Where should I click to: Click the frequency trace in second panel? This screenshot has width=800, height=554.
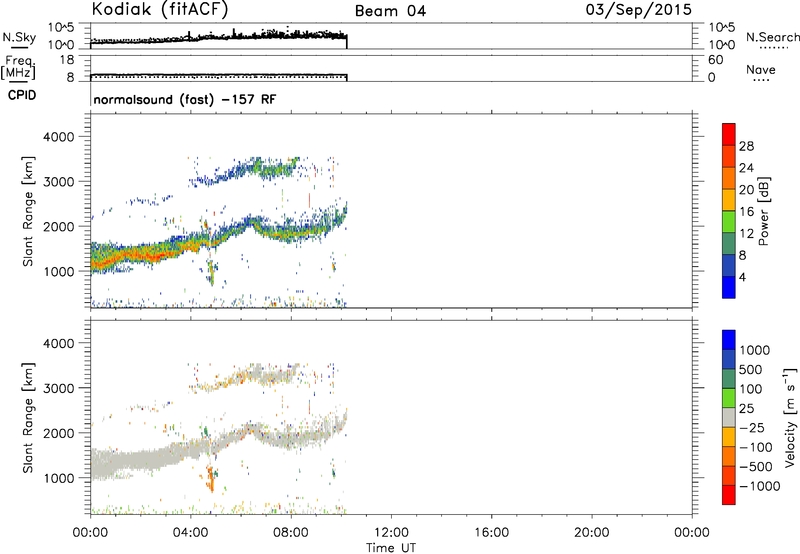pyautogui.click(x=218, y=76)
